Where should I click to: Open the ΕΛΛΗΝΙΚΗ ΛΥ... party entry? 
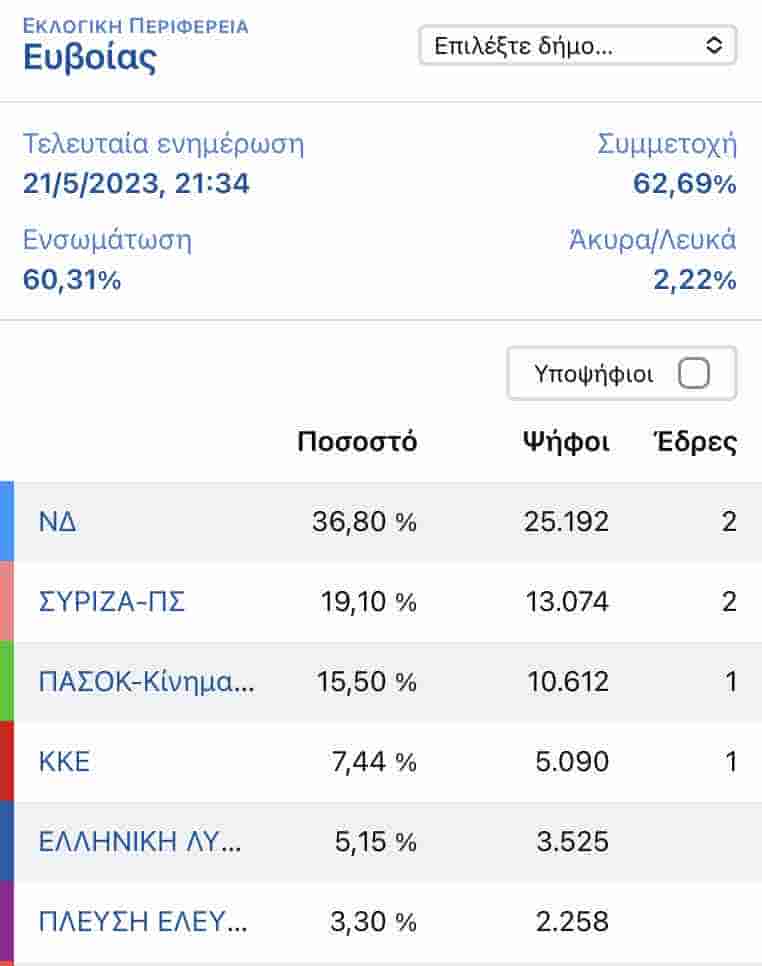[139, 841]
